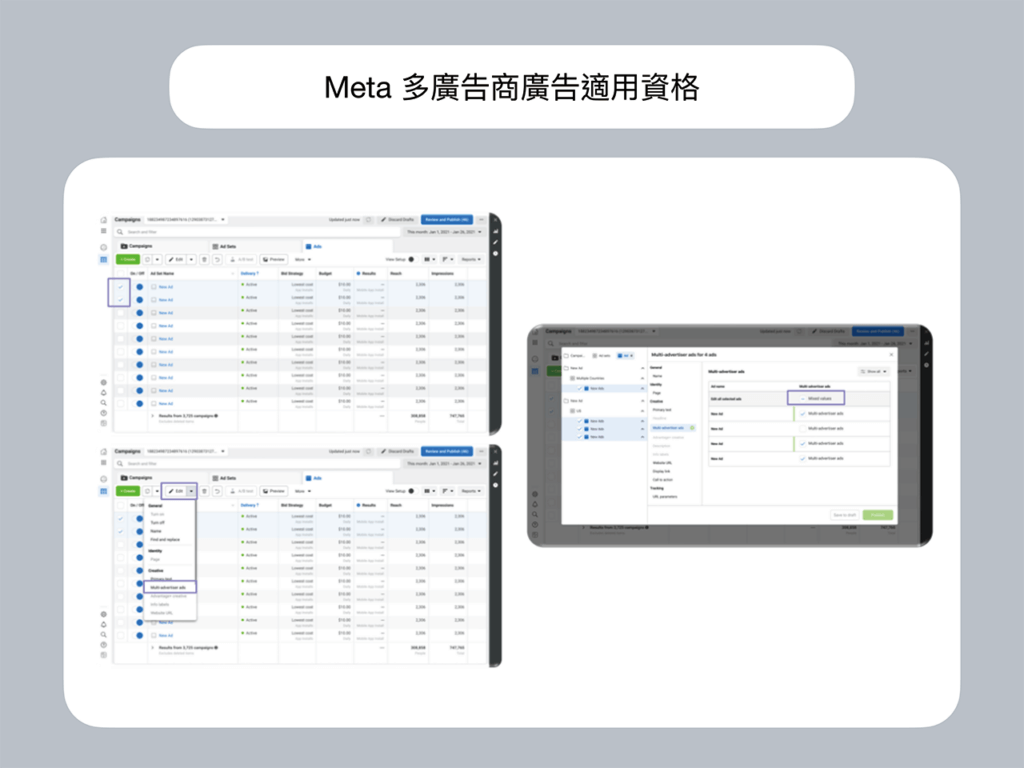This screenshot has width=1024, height=768.
Task: Click Home icon in lower screenshot sidebar
Action: pyautogui.click(x=103, y=452)
